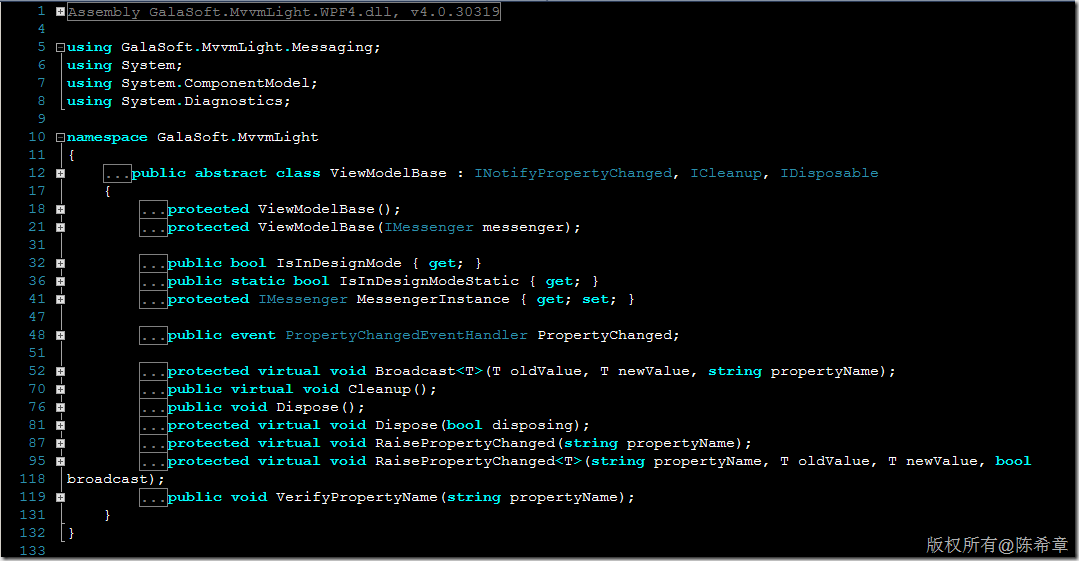Click the set accessor of MessengerInstance

pyautogui.click(x=595, y=299)
